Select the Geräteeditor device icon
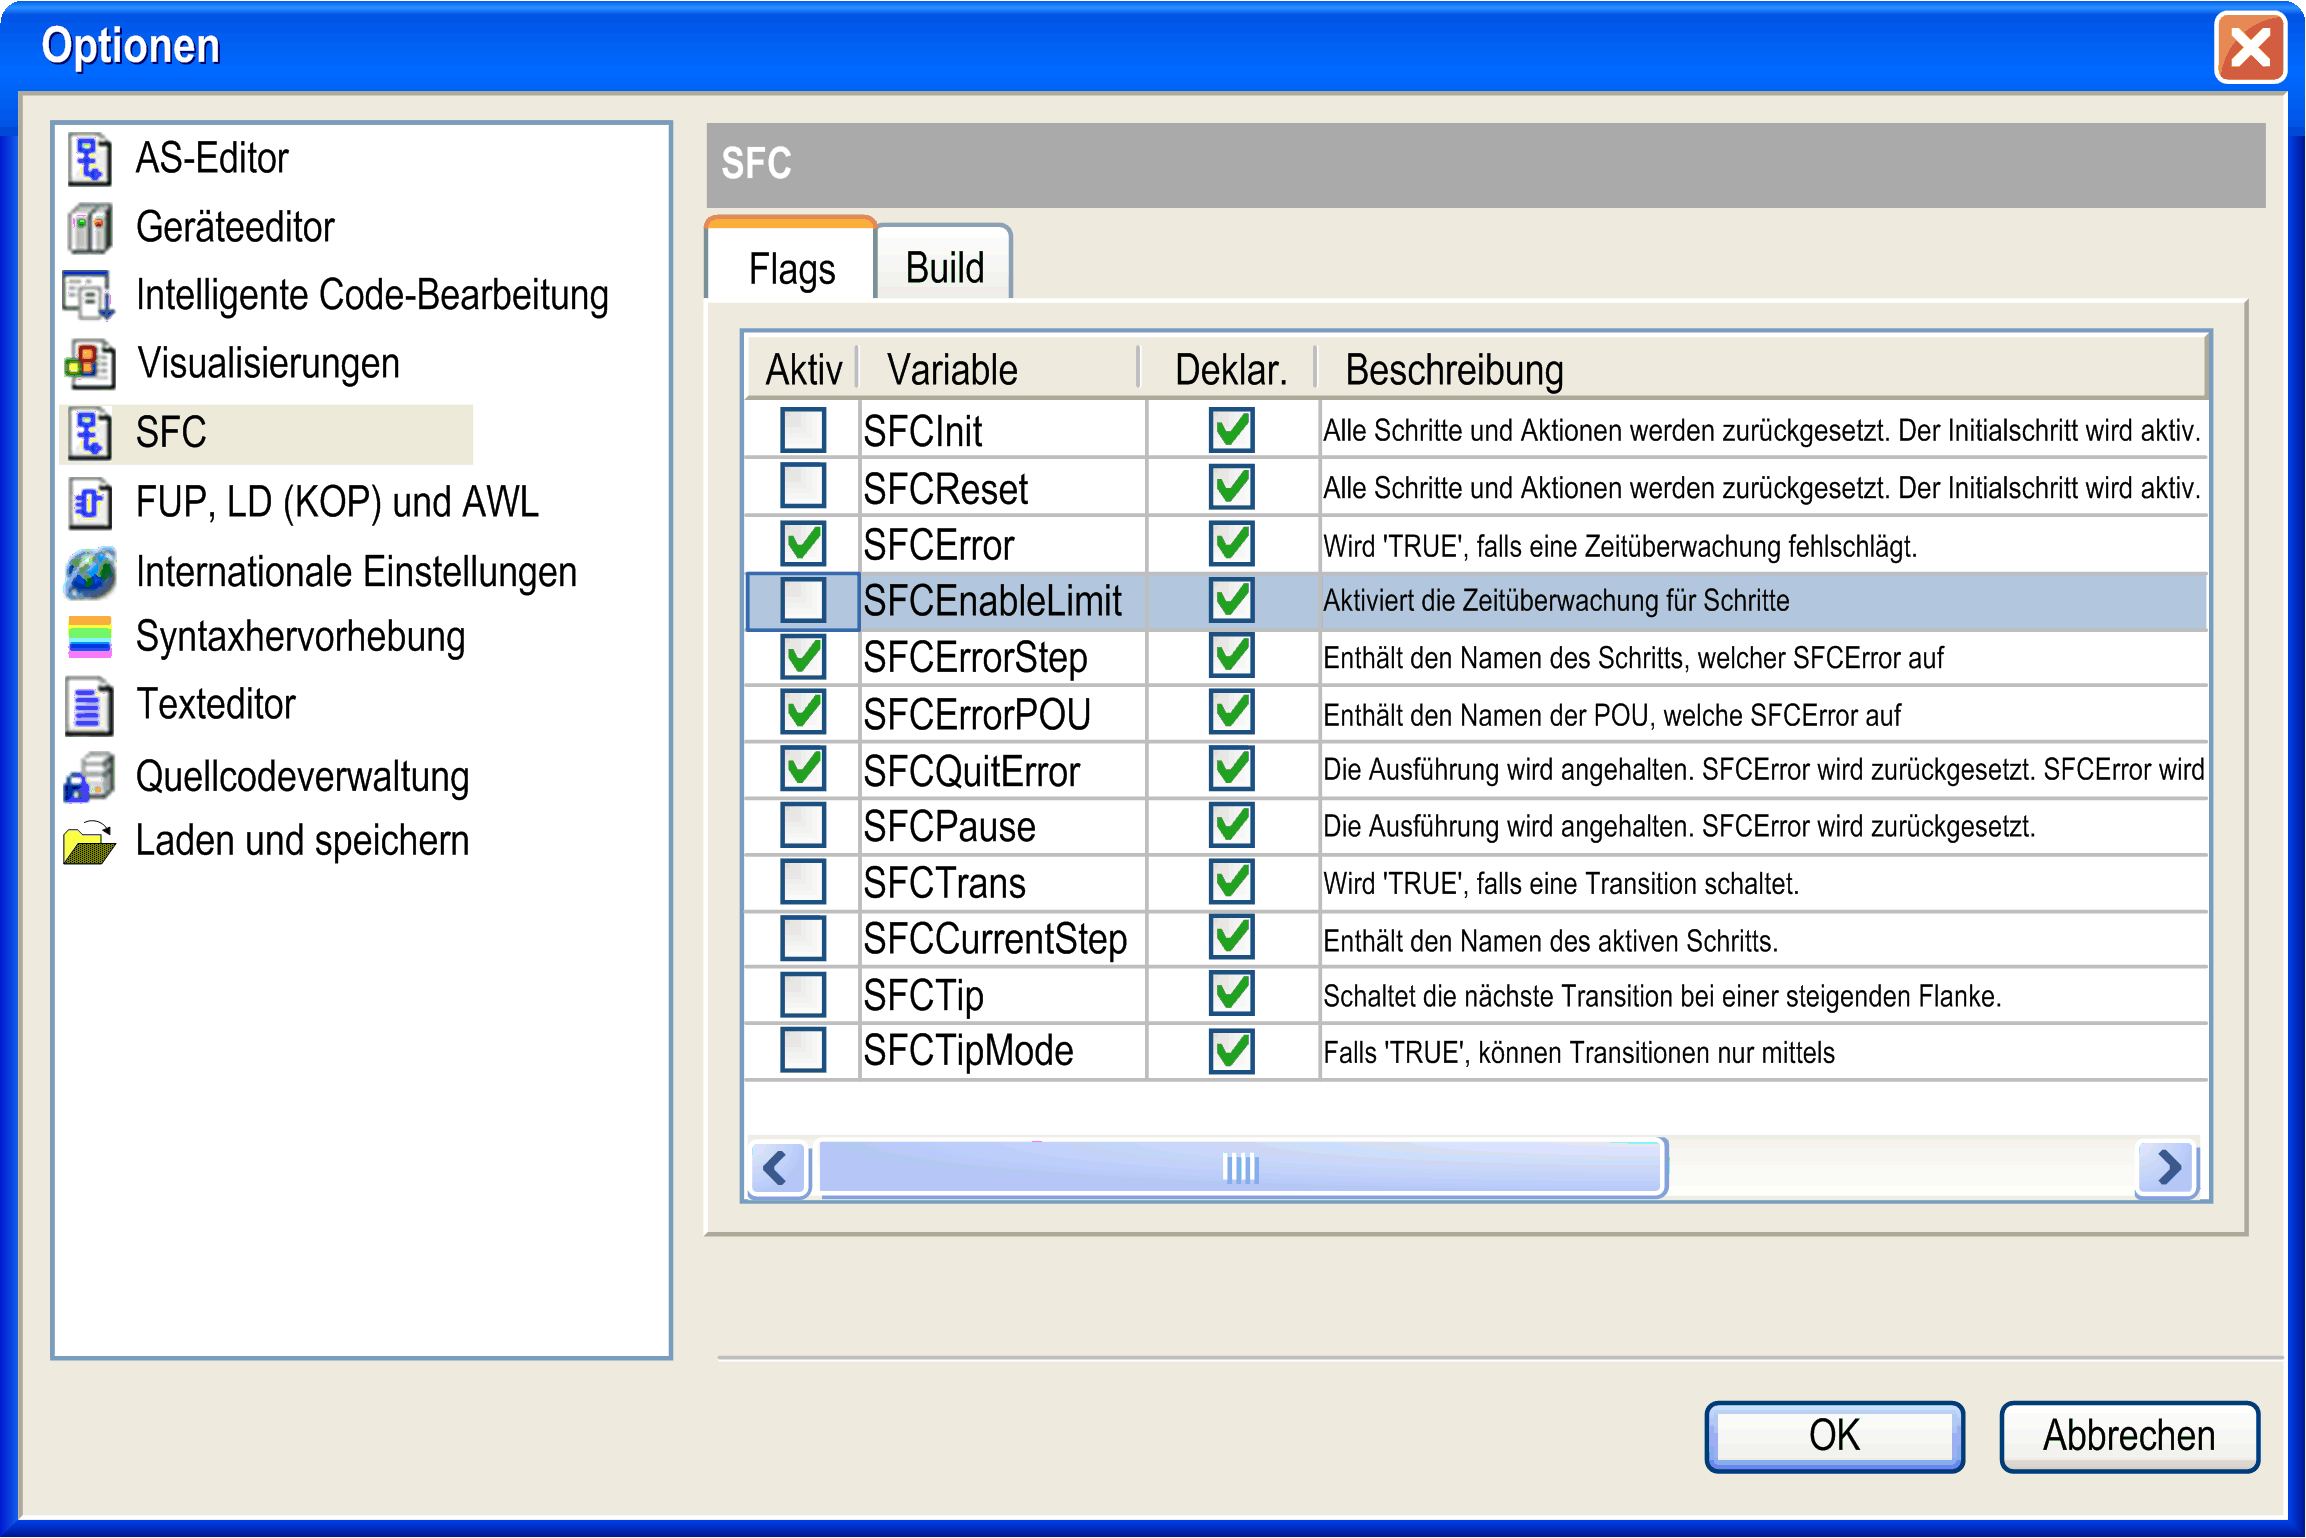Viewport: 2306px width, 1538px height. (x=90, y=228)
